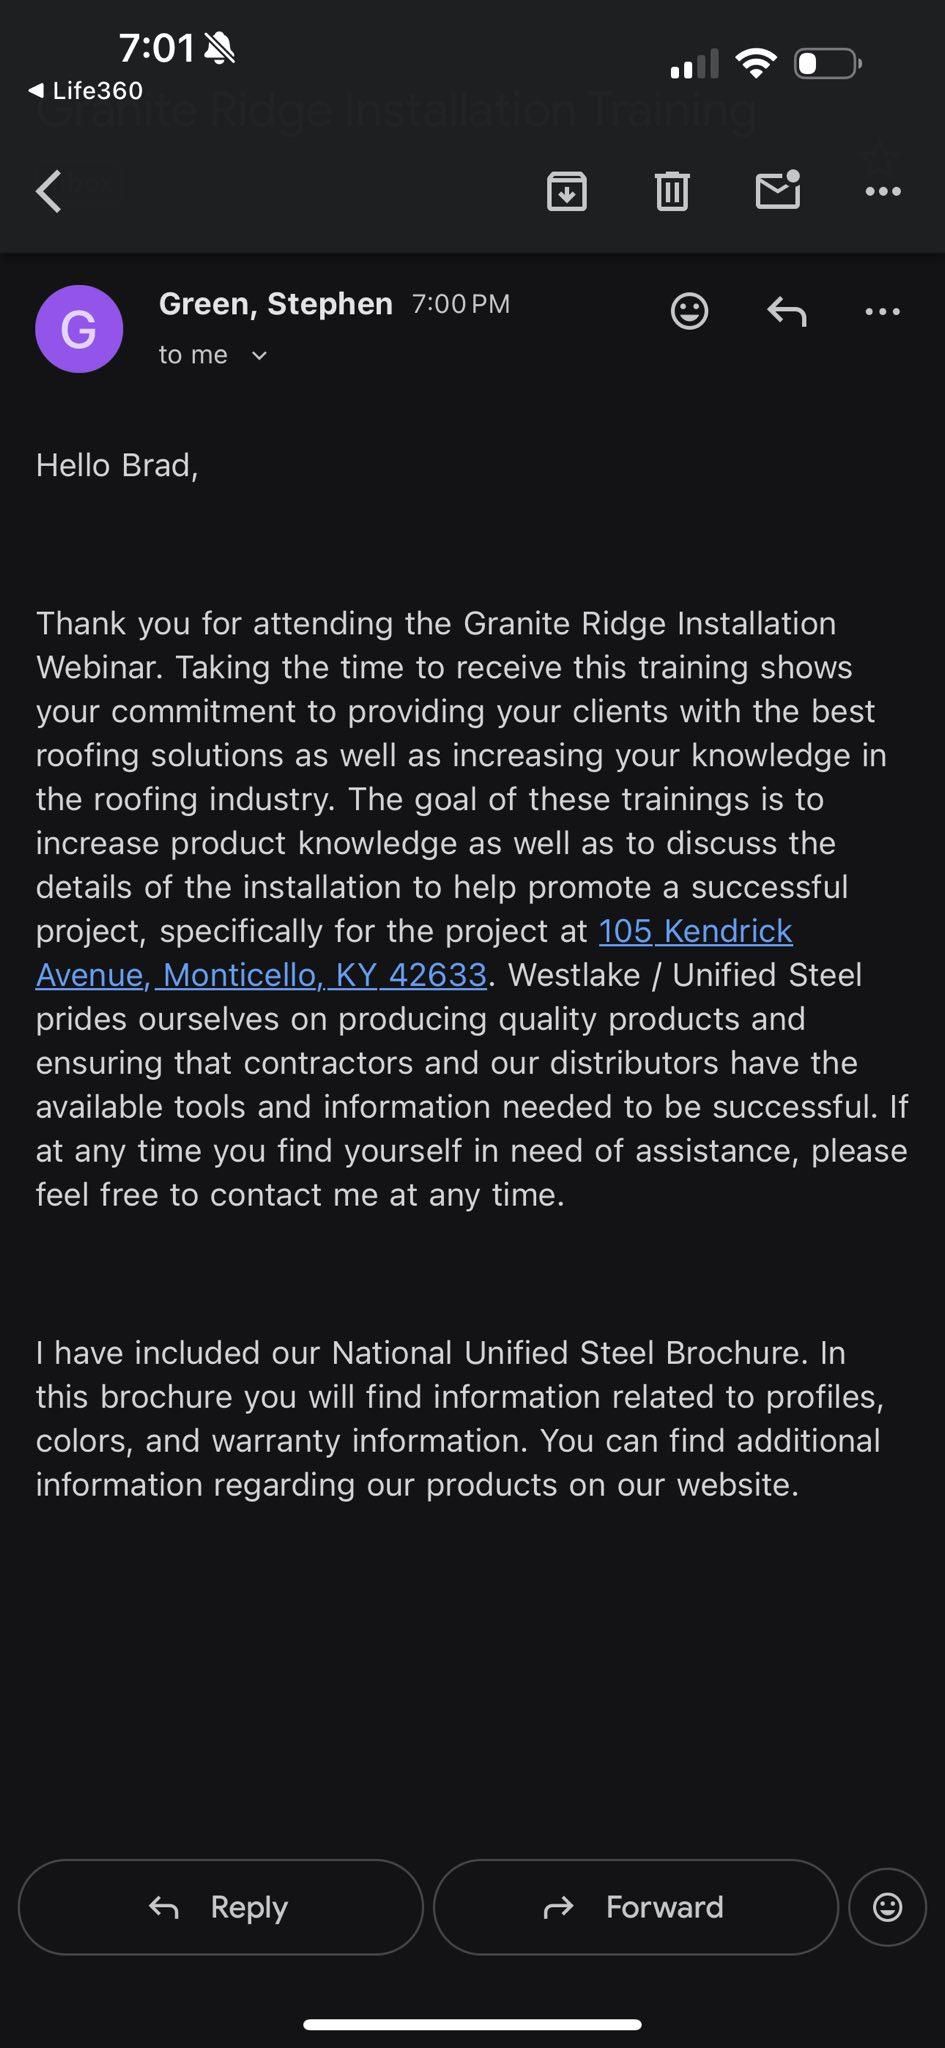
Task: Tap the Forward button
Action: click(636, 1907)
